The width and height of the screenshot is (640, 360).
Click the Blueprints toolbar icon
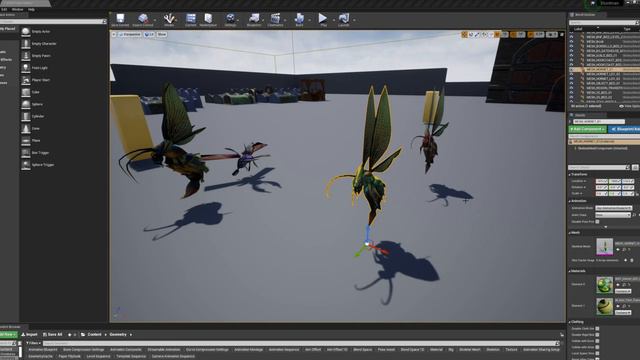(254, 20)
